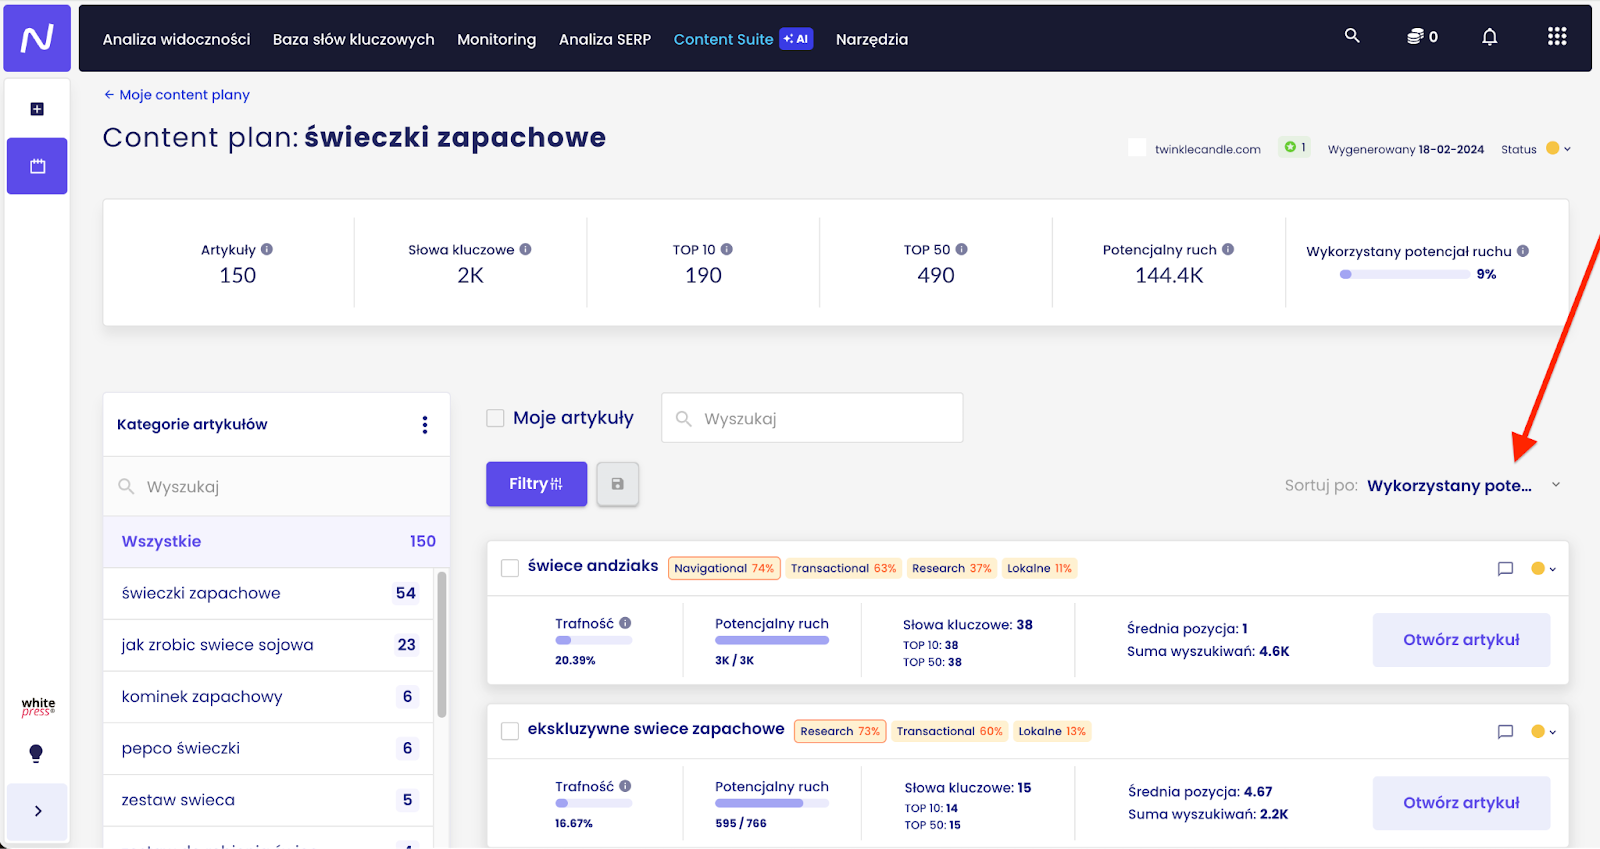Focus the category search Wyszukaj field
The width and height of the screenshot is (1600, 849).
277,487
